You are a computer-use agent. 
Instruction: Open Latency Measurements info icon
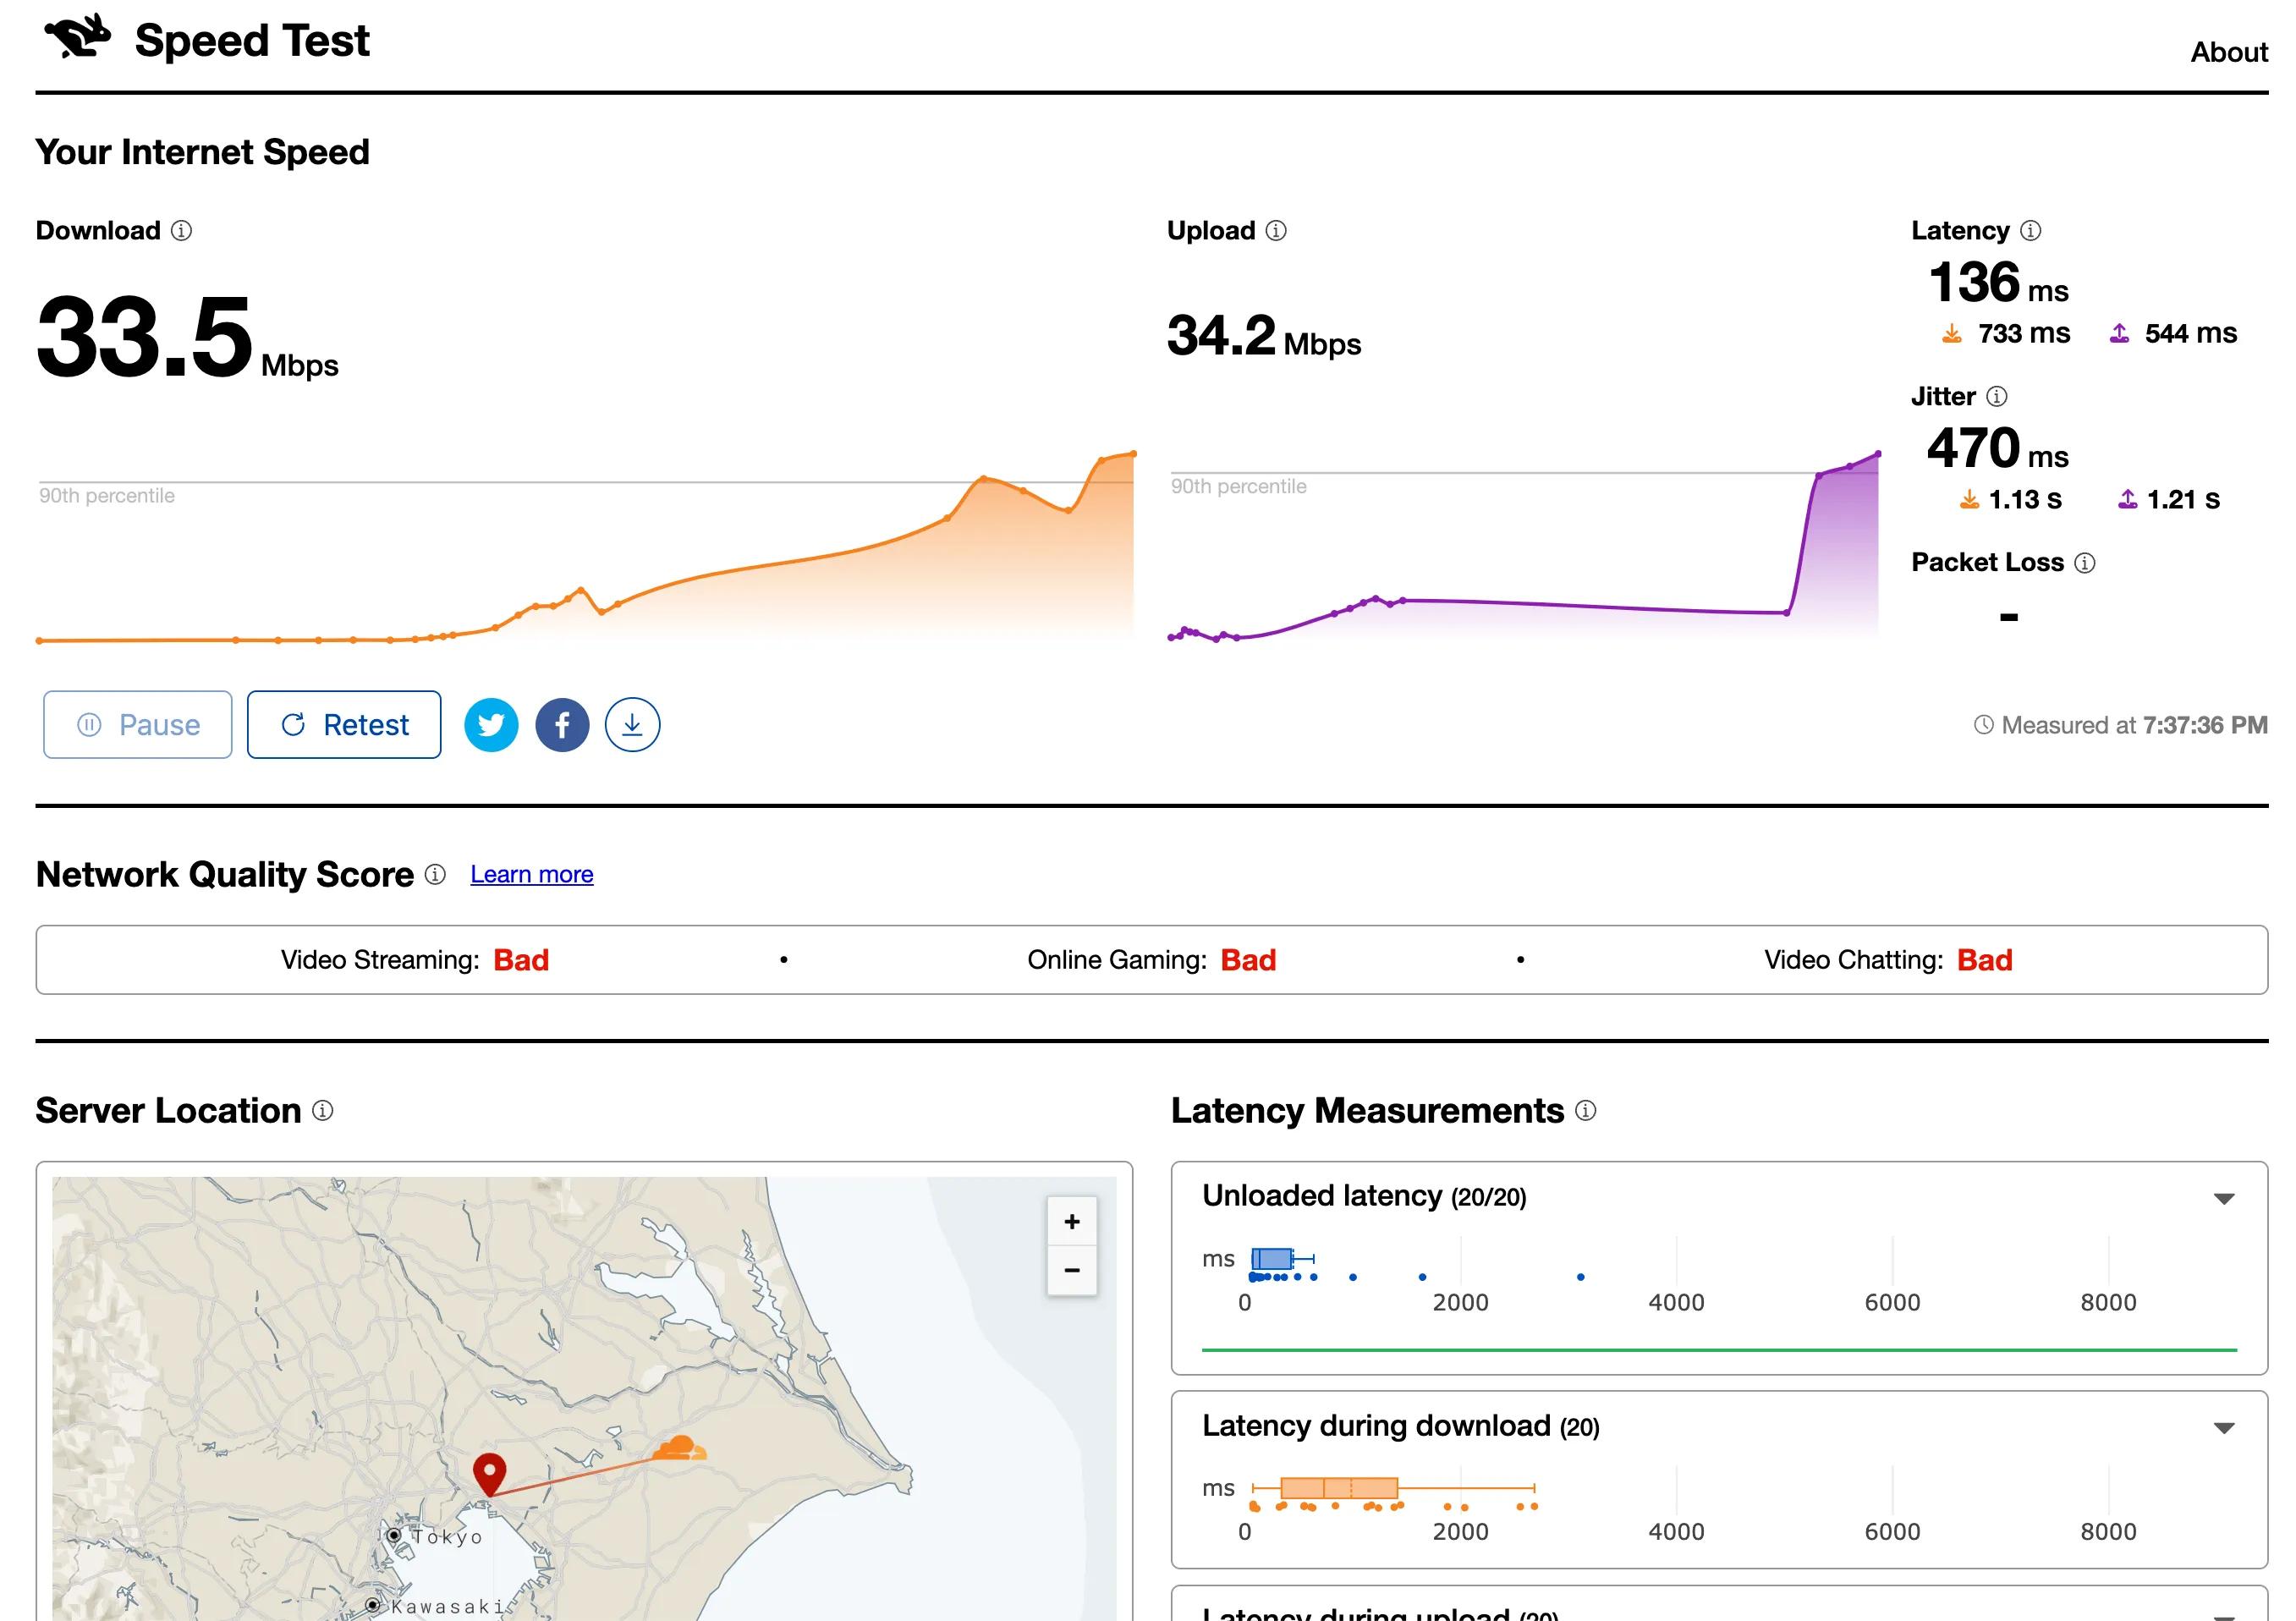coord(1586,1111)
